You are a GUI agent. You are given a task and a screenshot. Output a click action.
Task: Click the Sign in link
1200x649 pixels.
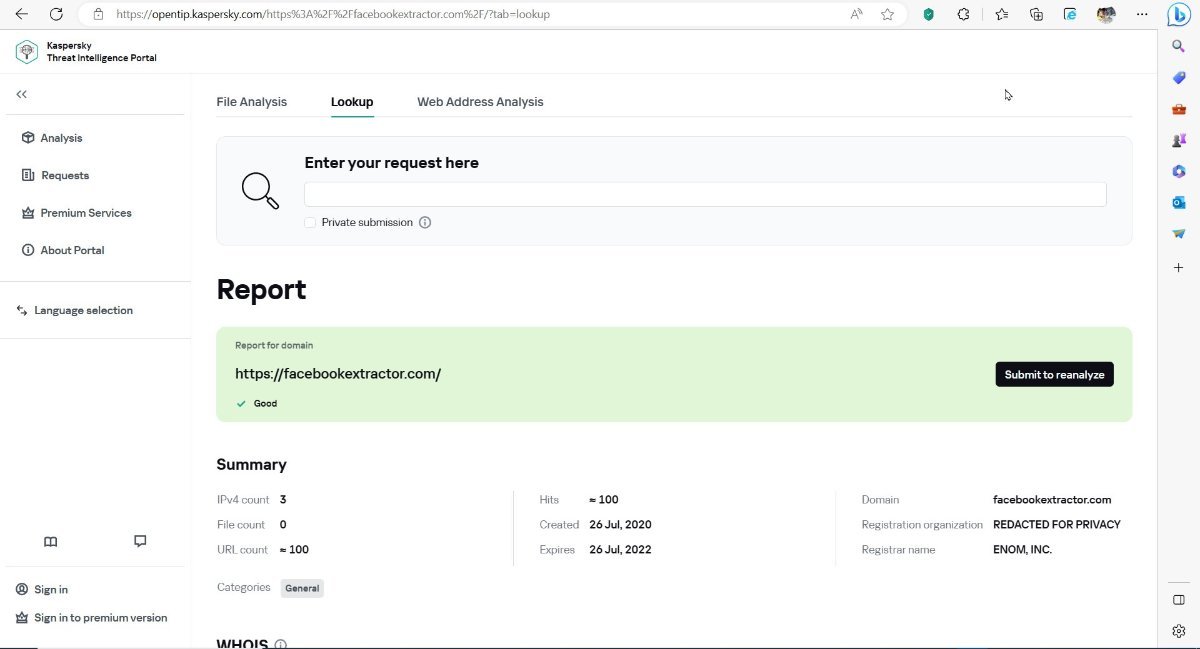coord(42,590)
